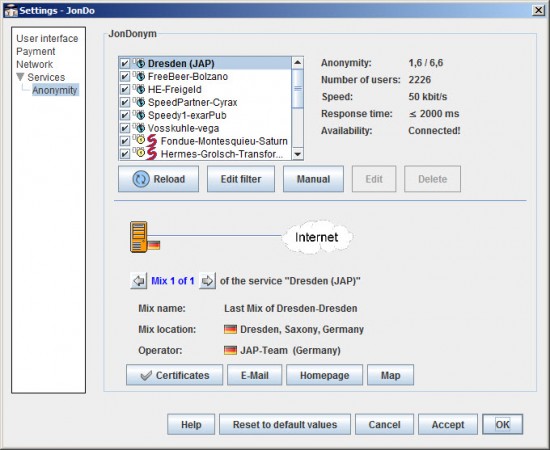Click the globe icon beside SpeedPartner-Cyrax
The width and height of the screenshot is (550, 450).
(140, 102)
